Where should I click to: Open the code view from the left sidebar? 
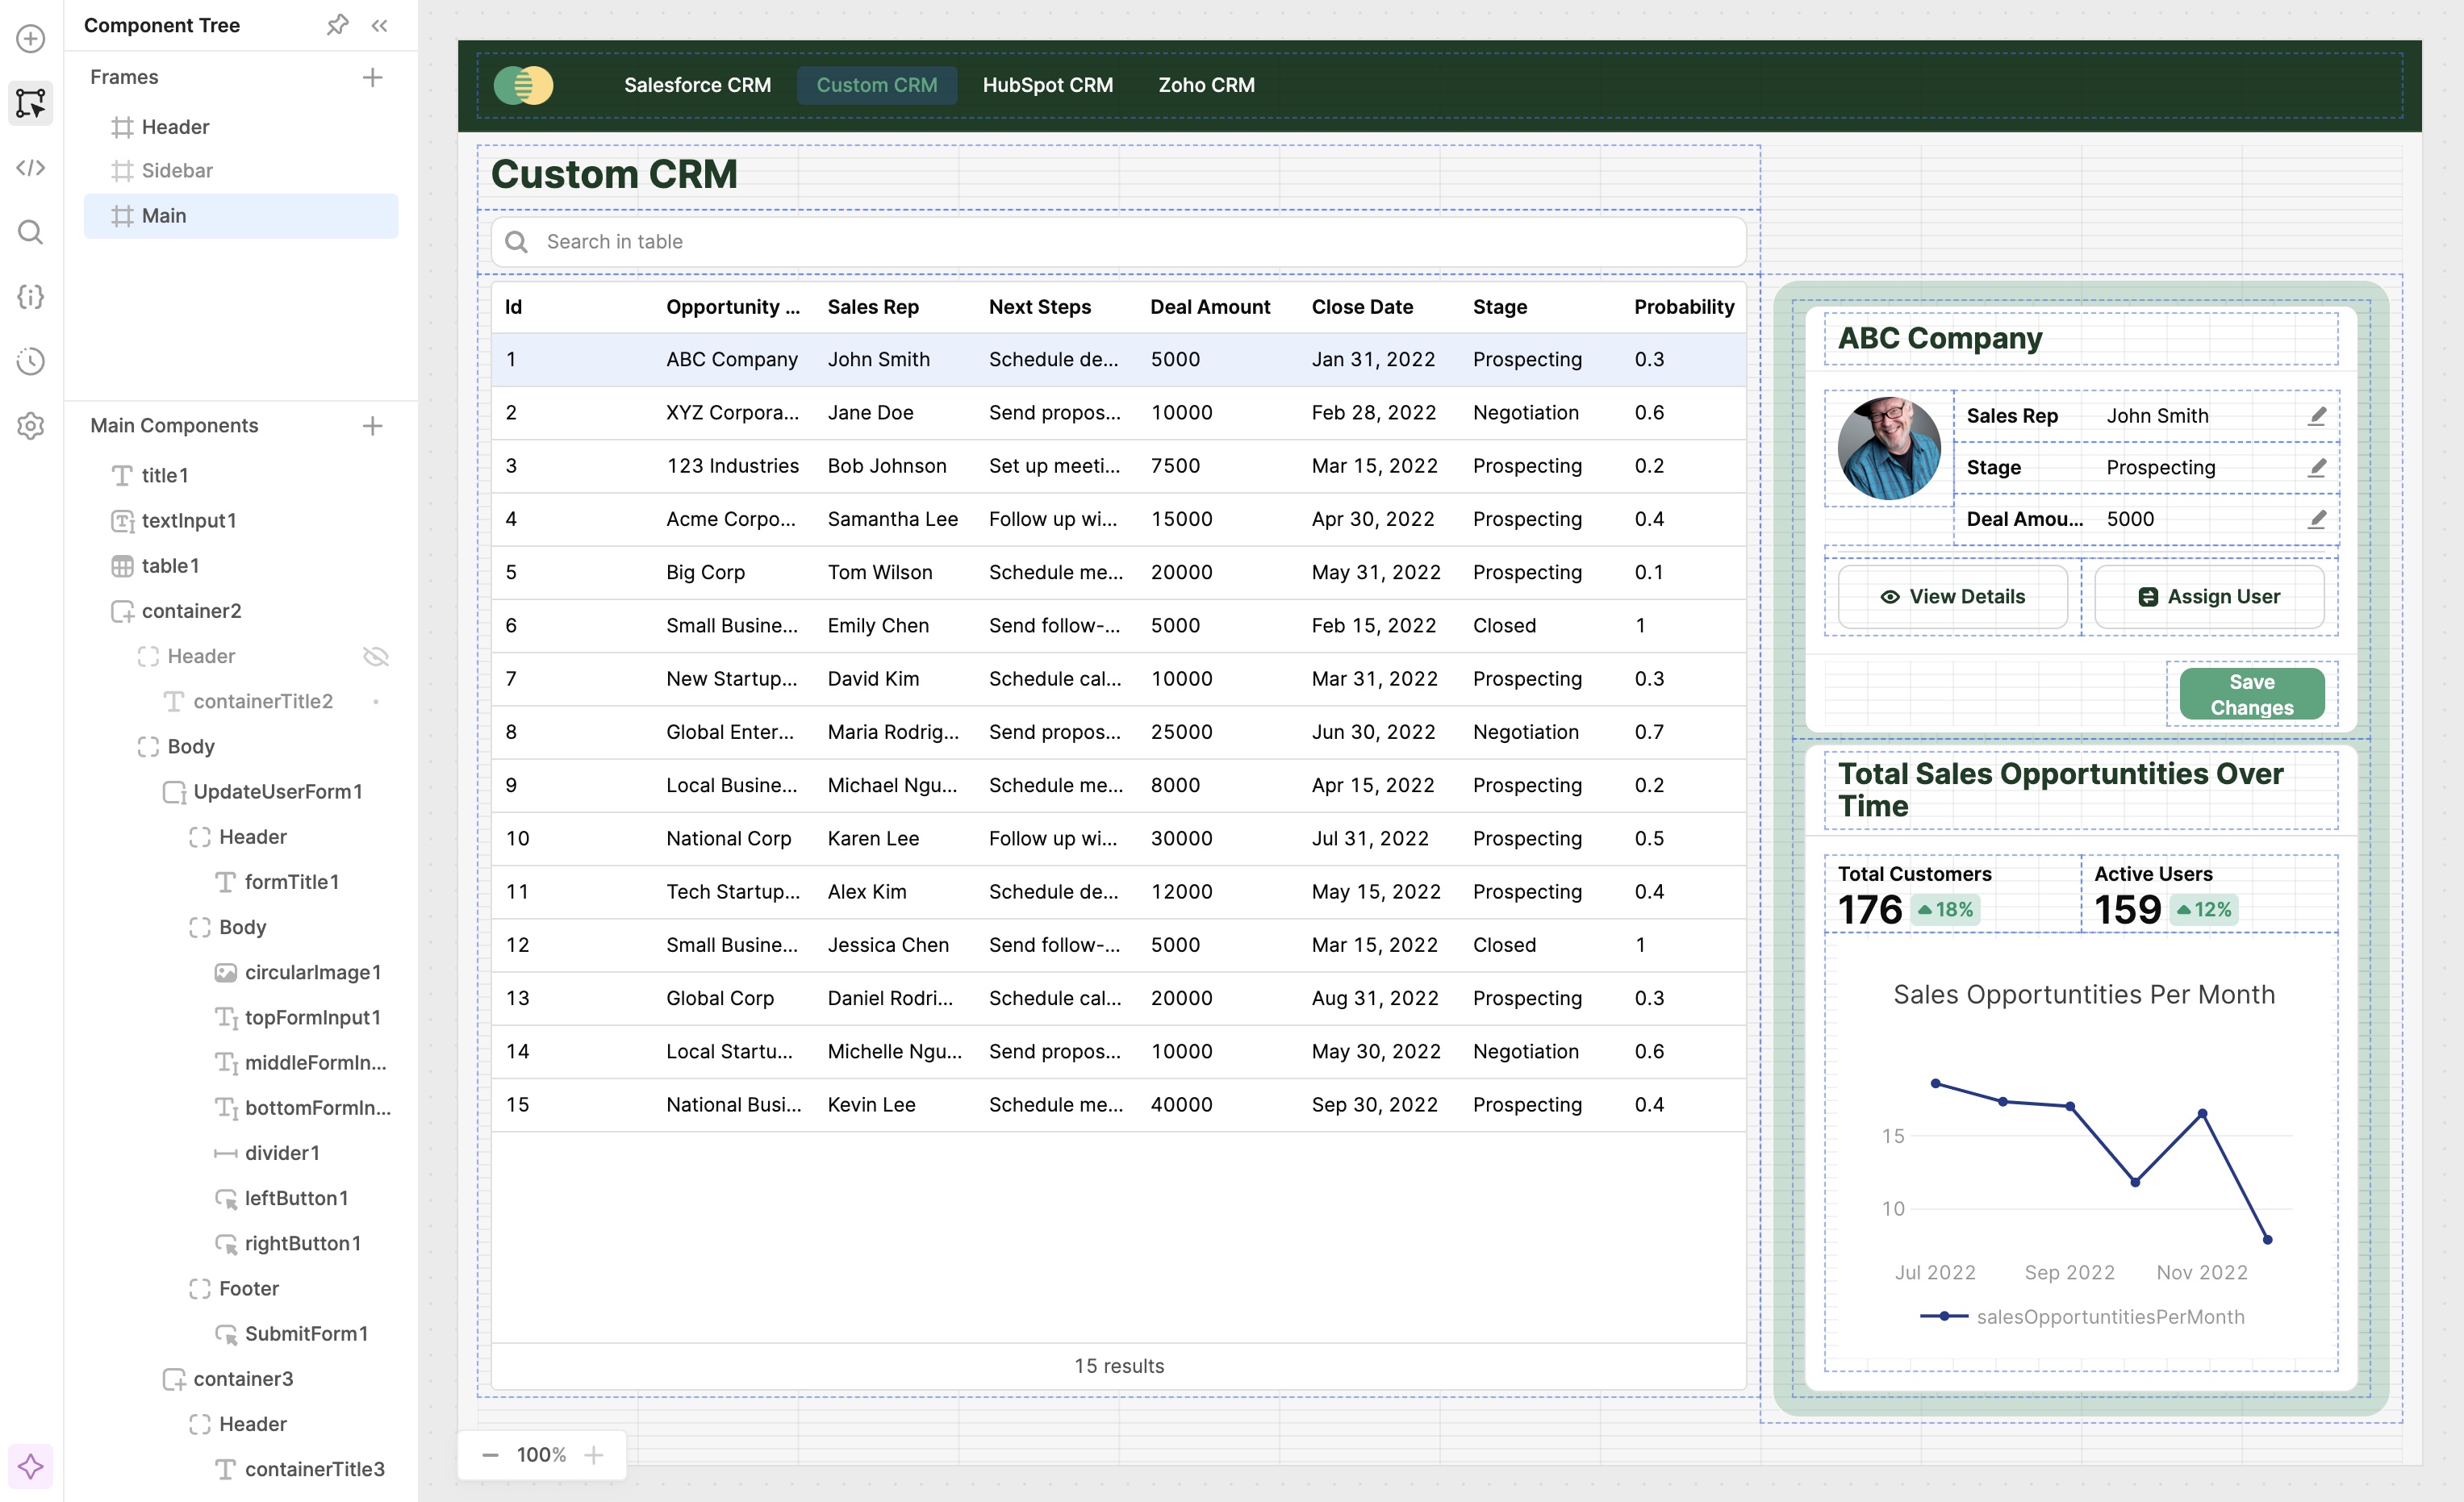point(30,168)
